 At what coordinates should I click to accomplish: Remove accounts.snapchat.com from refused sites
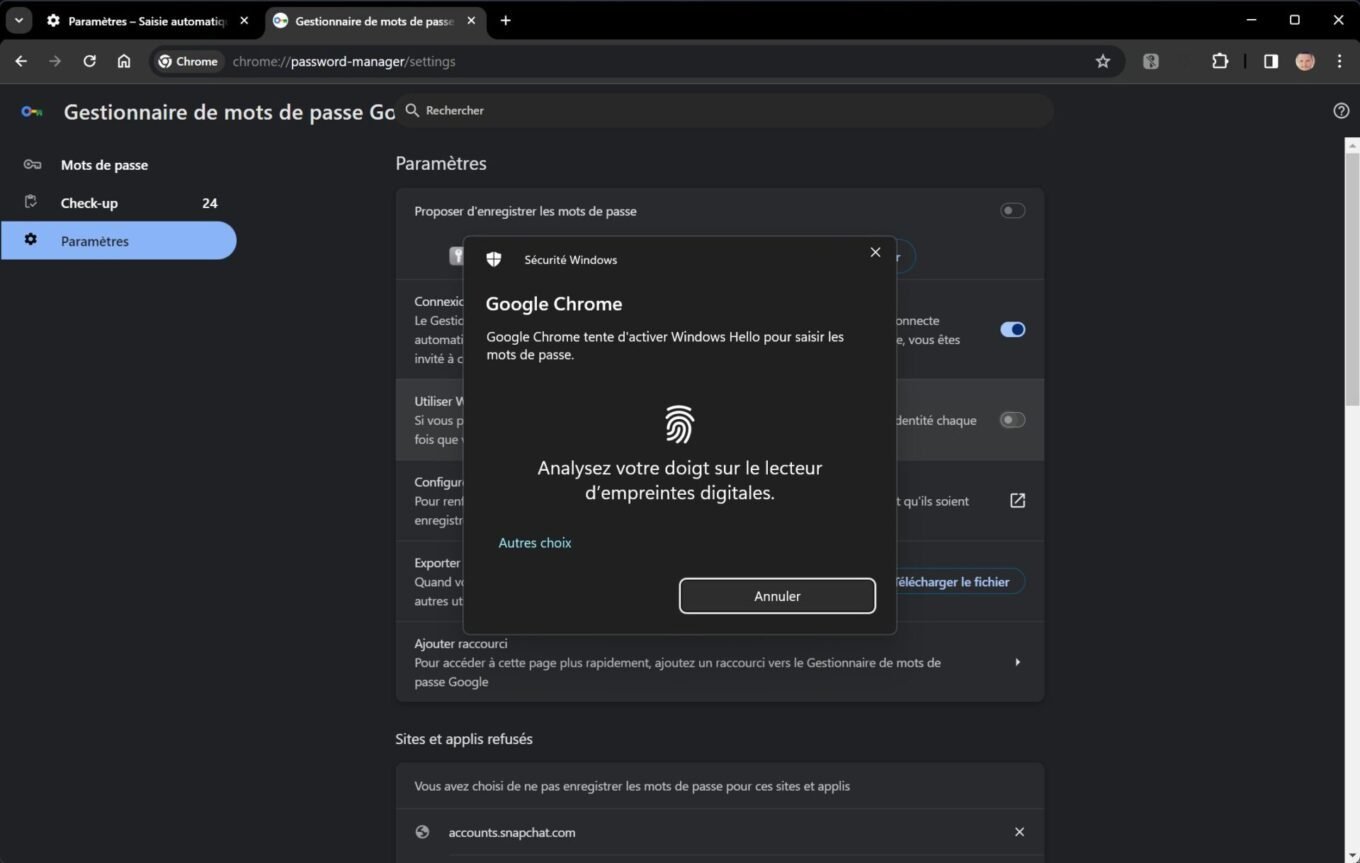point(1019,832)
